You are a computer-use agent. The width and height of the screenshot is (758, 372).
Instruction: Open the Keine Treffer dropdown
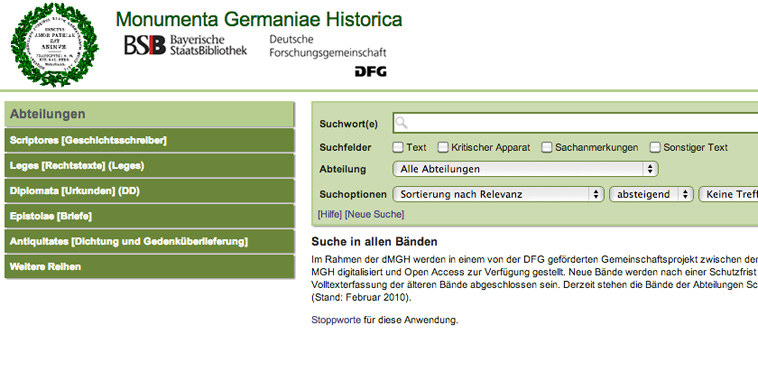[729, 194]
